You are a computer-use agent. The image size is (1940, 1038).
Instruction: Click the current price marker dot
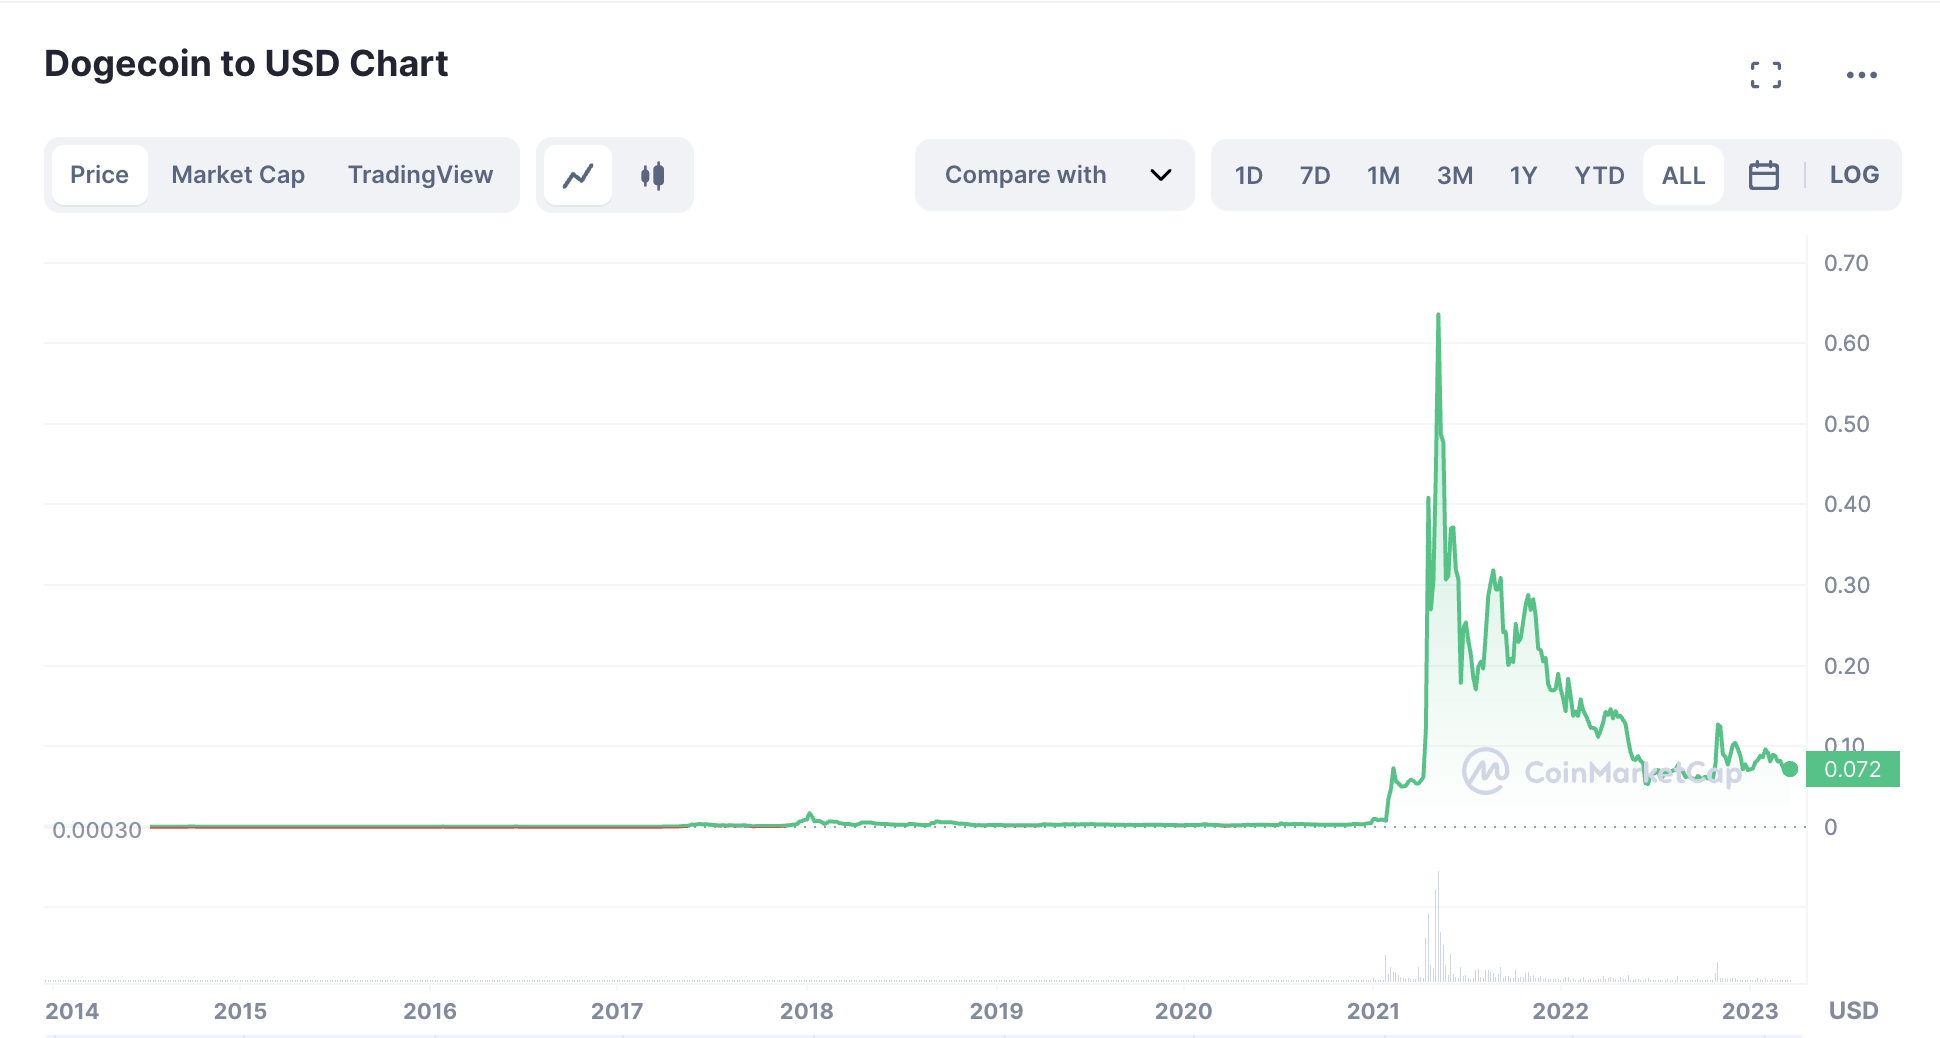coord(1790,769)
